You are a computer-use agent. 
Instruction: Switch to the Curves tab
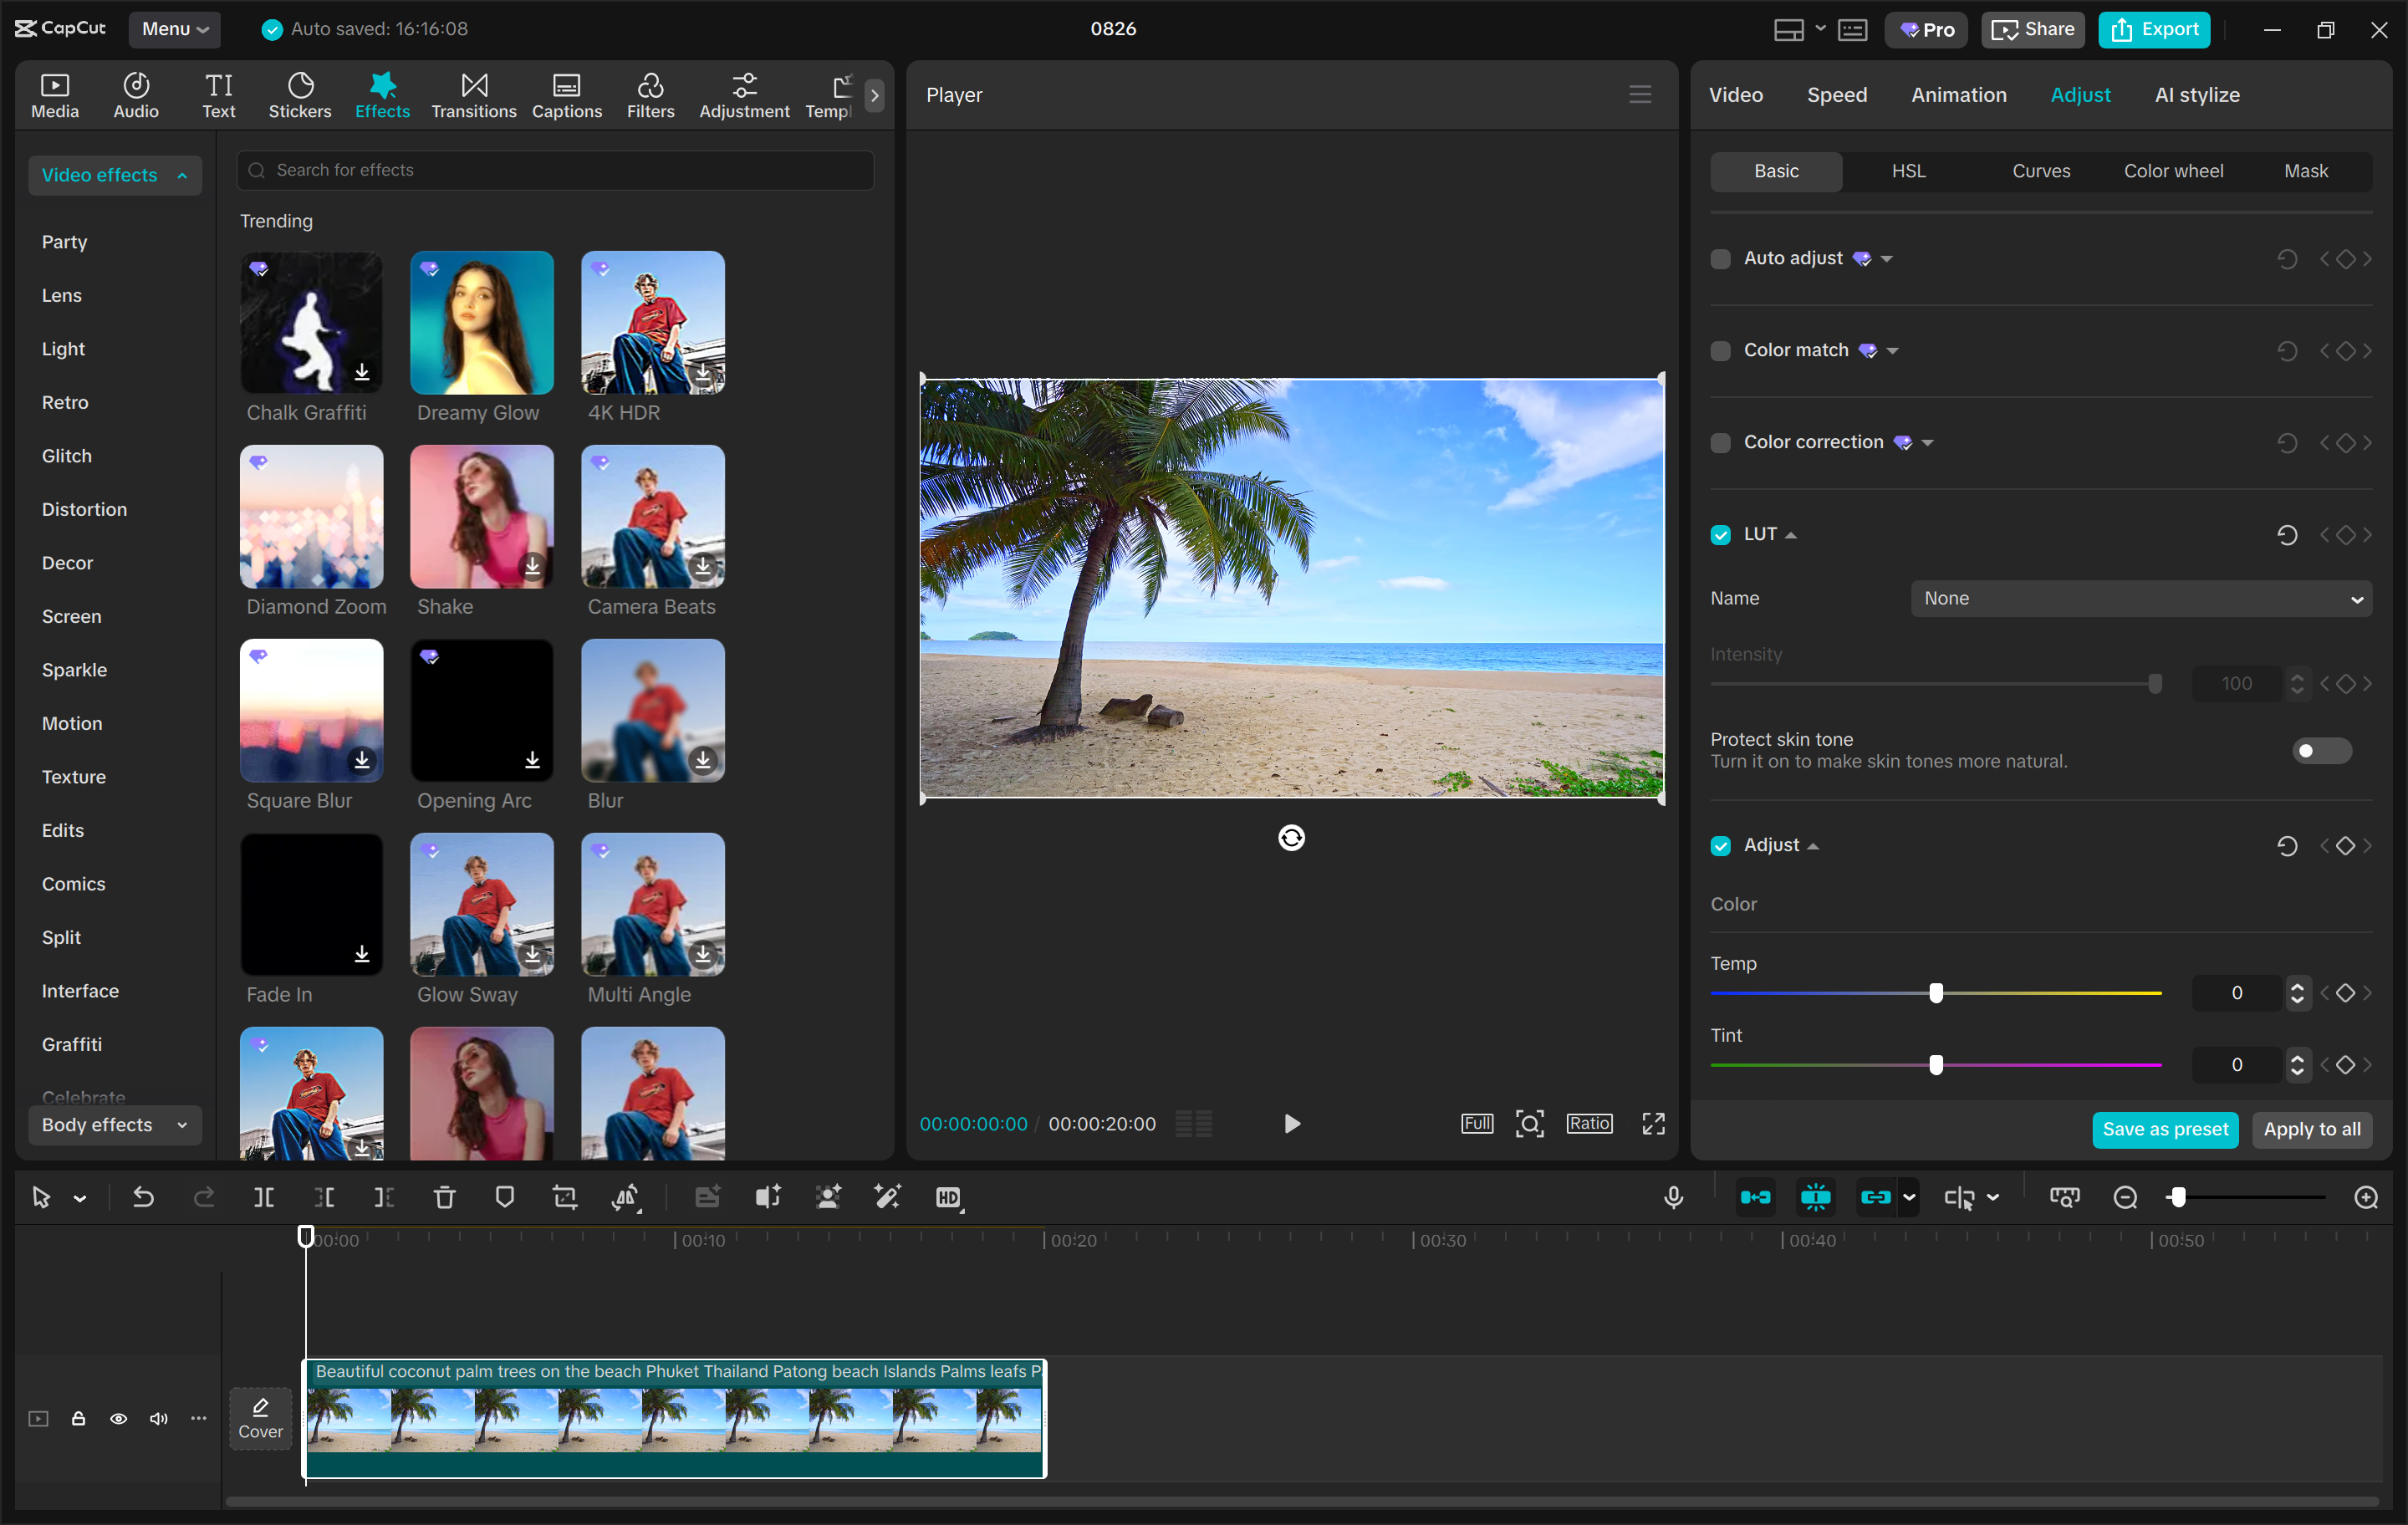(x=2041, y=170)
